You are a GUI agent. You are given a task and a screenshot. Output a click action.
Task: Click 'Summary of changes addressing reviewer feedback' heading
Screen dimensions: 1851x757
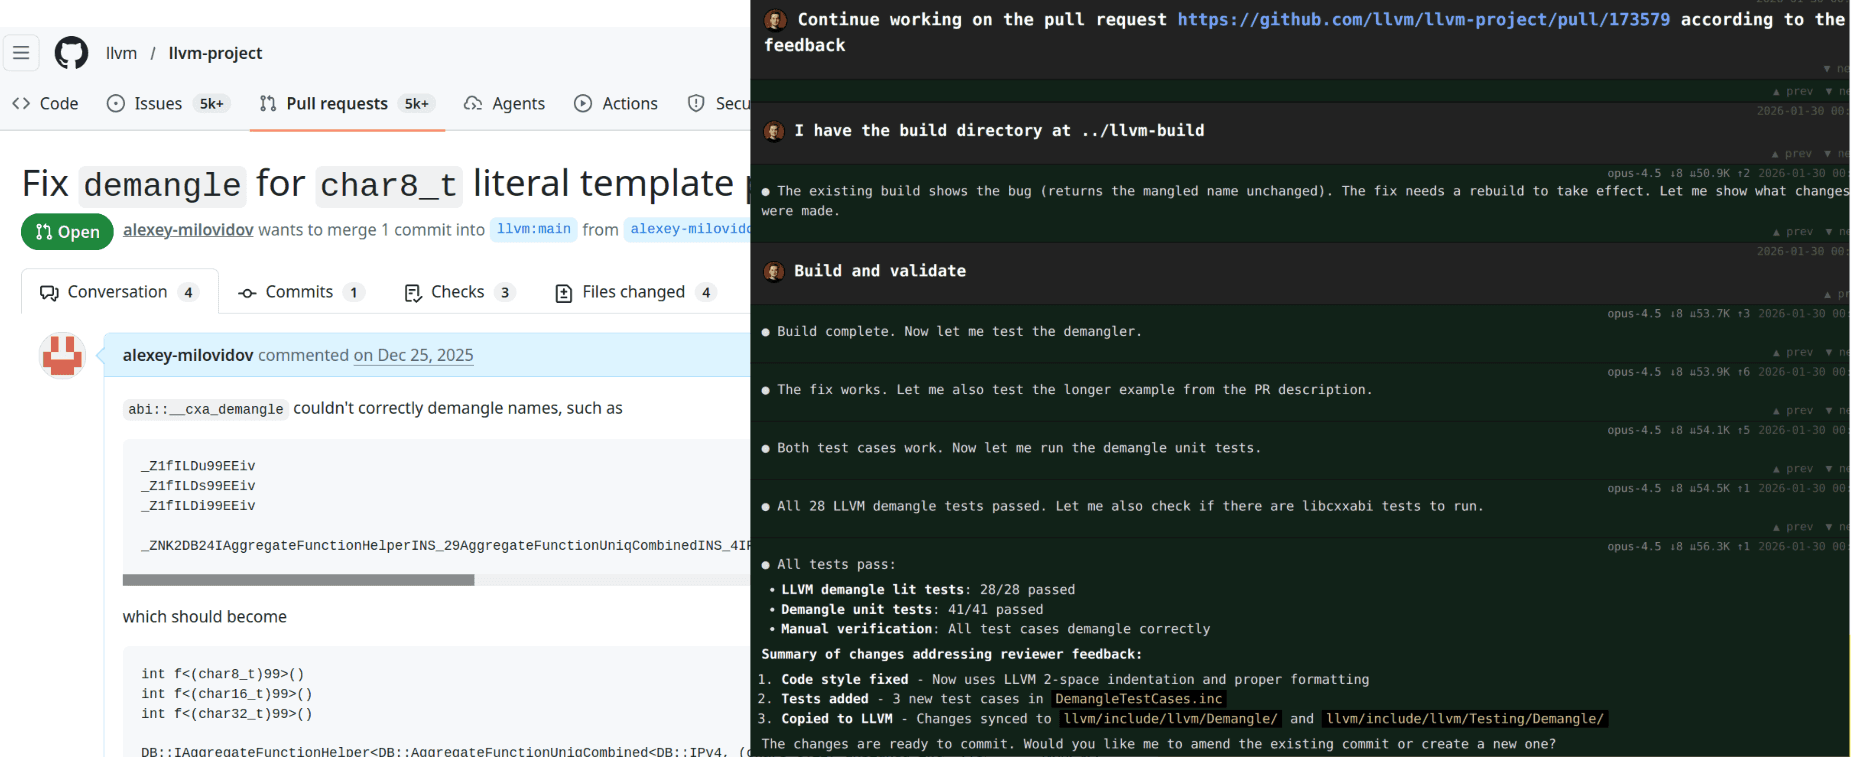coord(951,654)
